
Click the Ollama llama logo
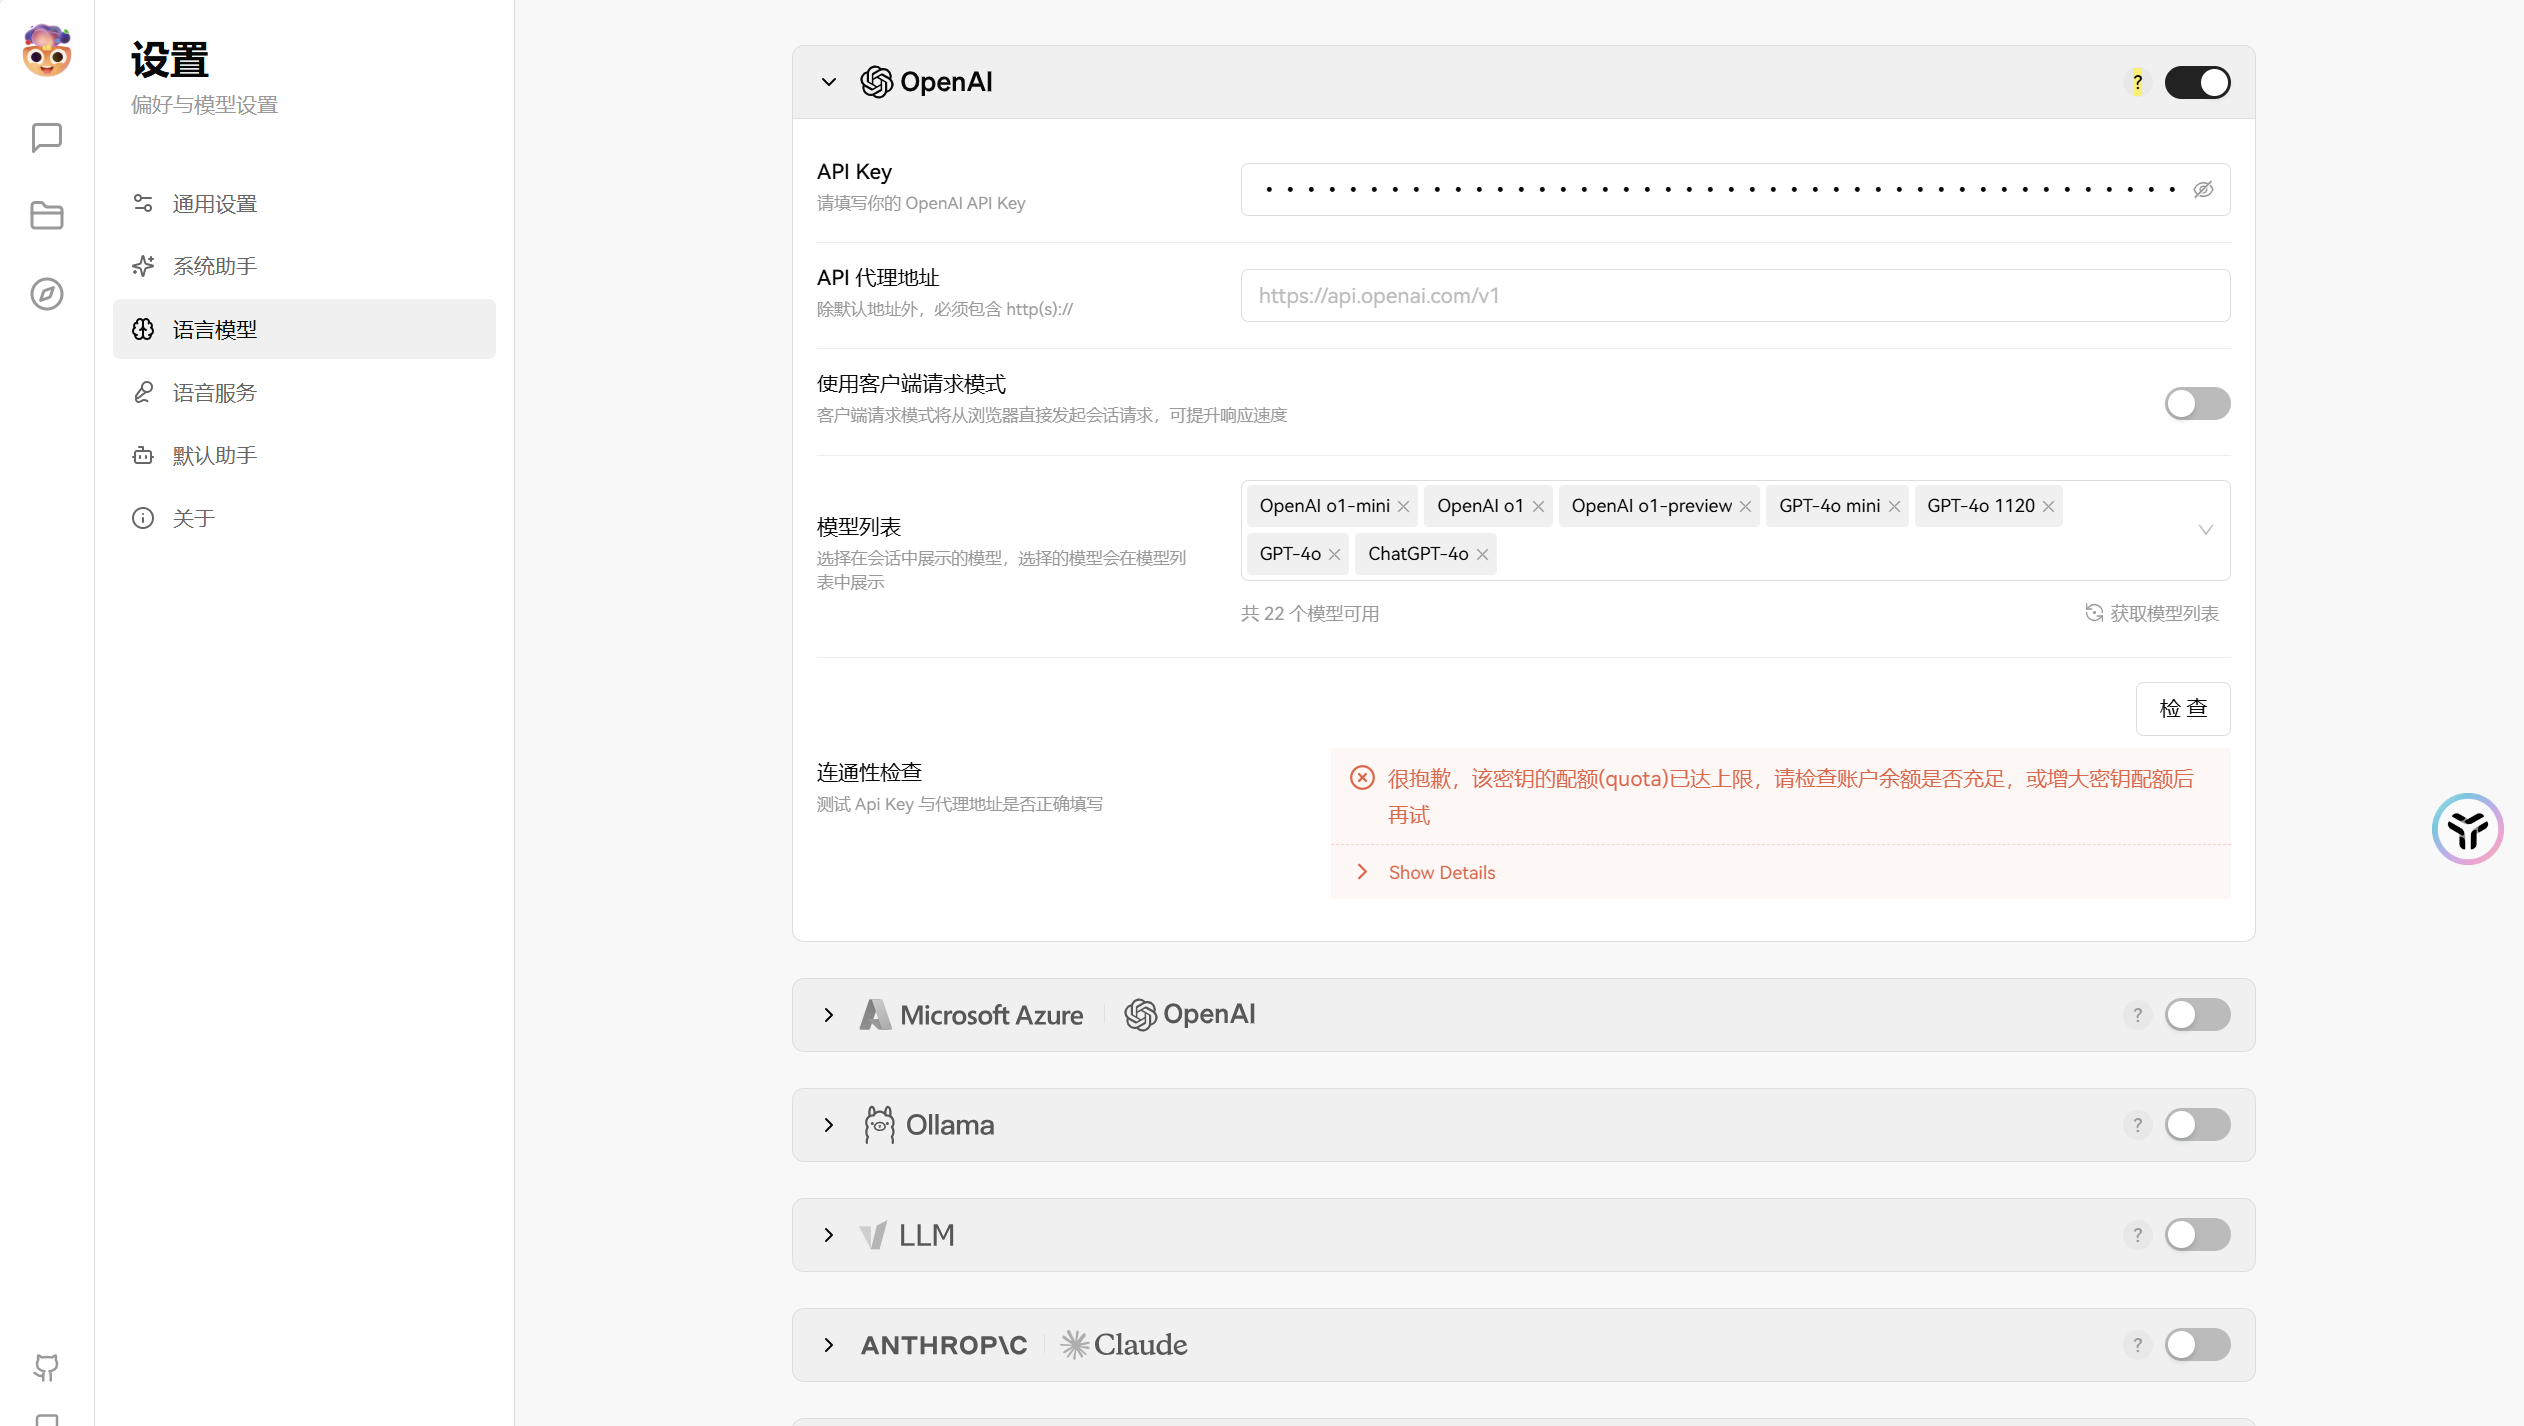(x=879, y=1125)
